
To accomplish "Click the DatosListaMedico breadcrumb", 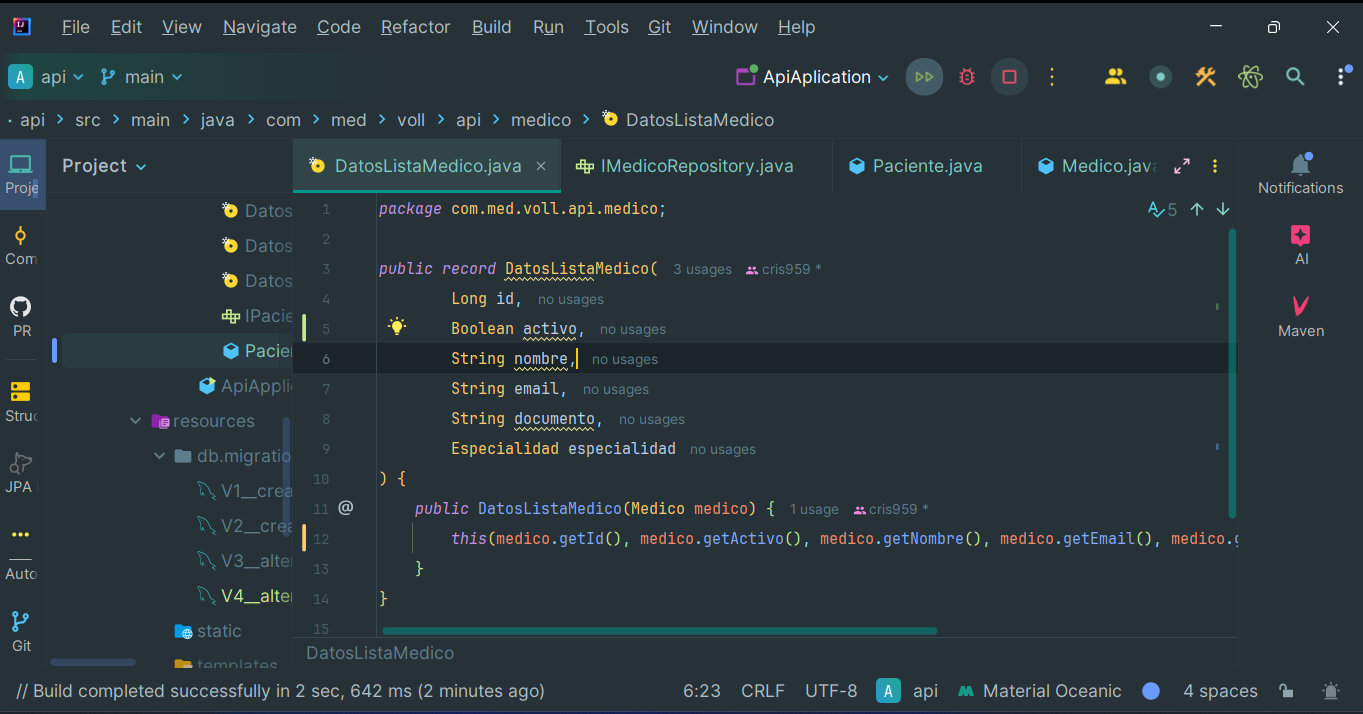I will [x=688, y=120].
